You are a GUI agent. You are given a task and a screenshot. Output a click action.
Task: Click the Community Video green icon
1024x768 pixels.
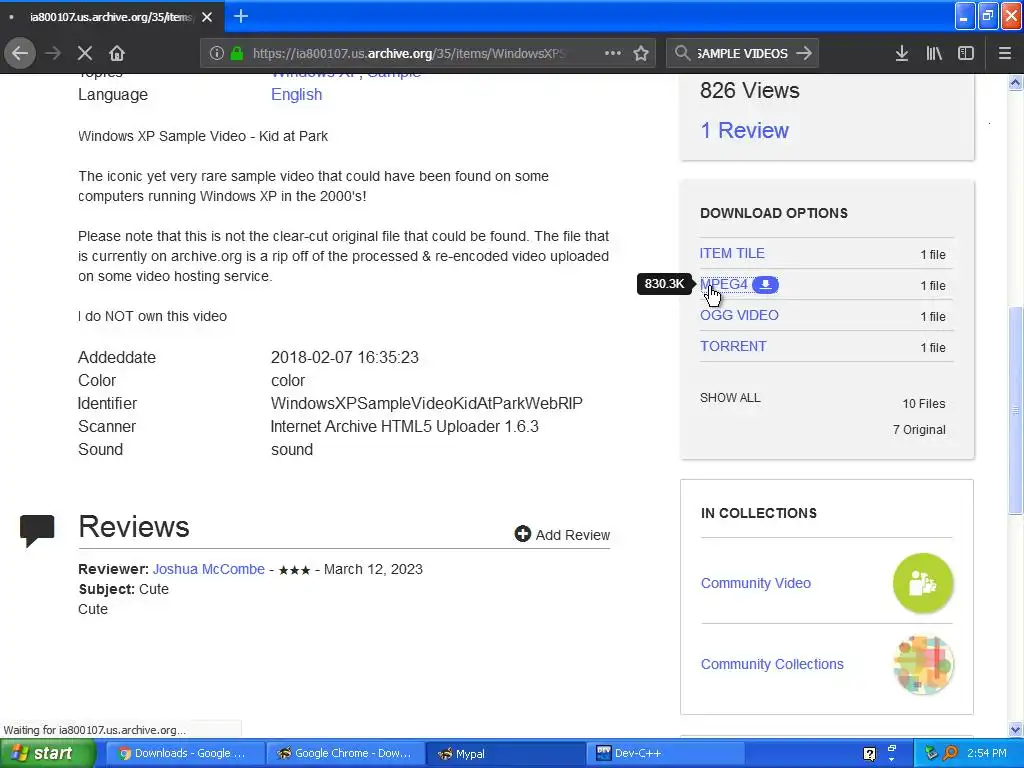click(x=923, y=583)
